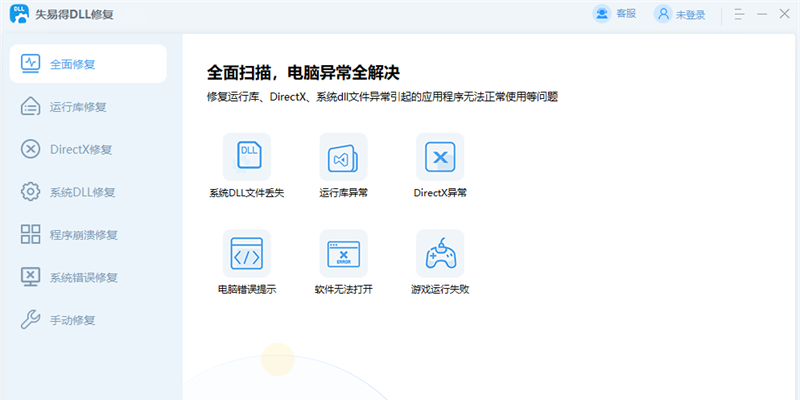Click the 系统DLL文件丢失 DLL file icon
The width and height of the screenshot is (800, 400).
tap(247, 157)
